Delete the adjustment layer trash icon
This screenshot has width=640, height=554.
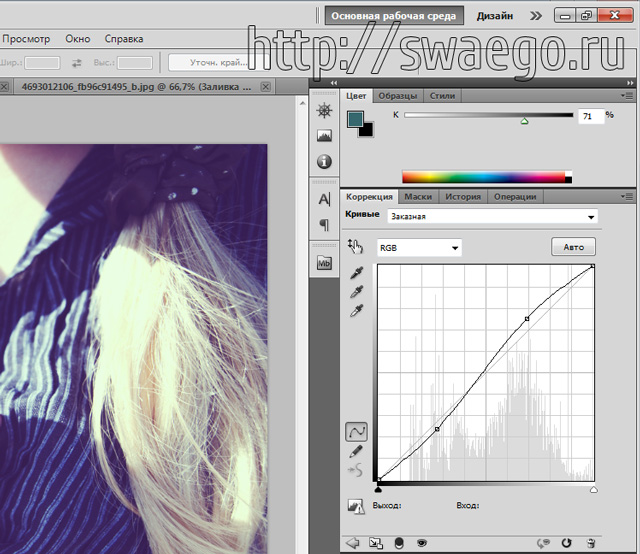point(591,543)
